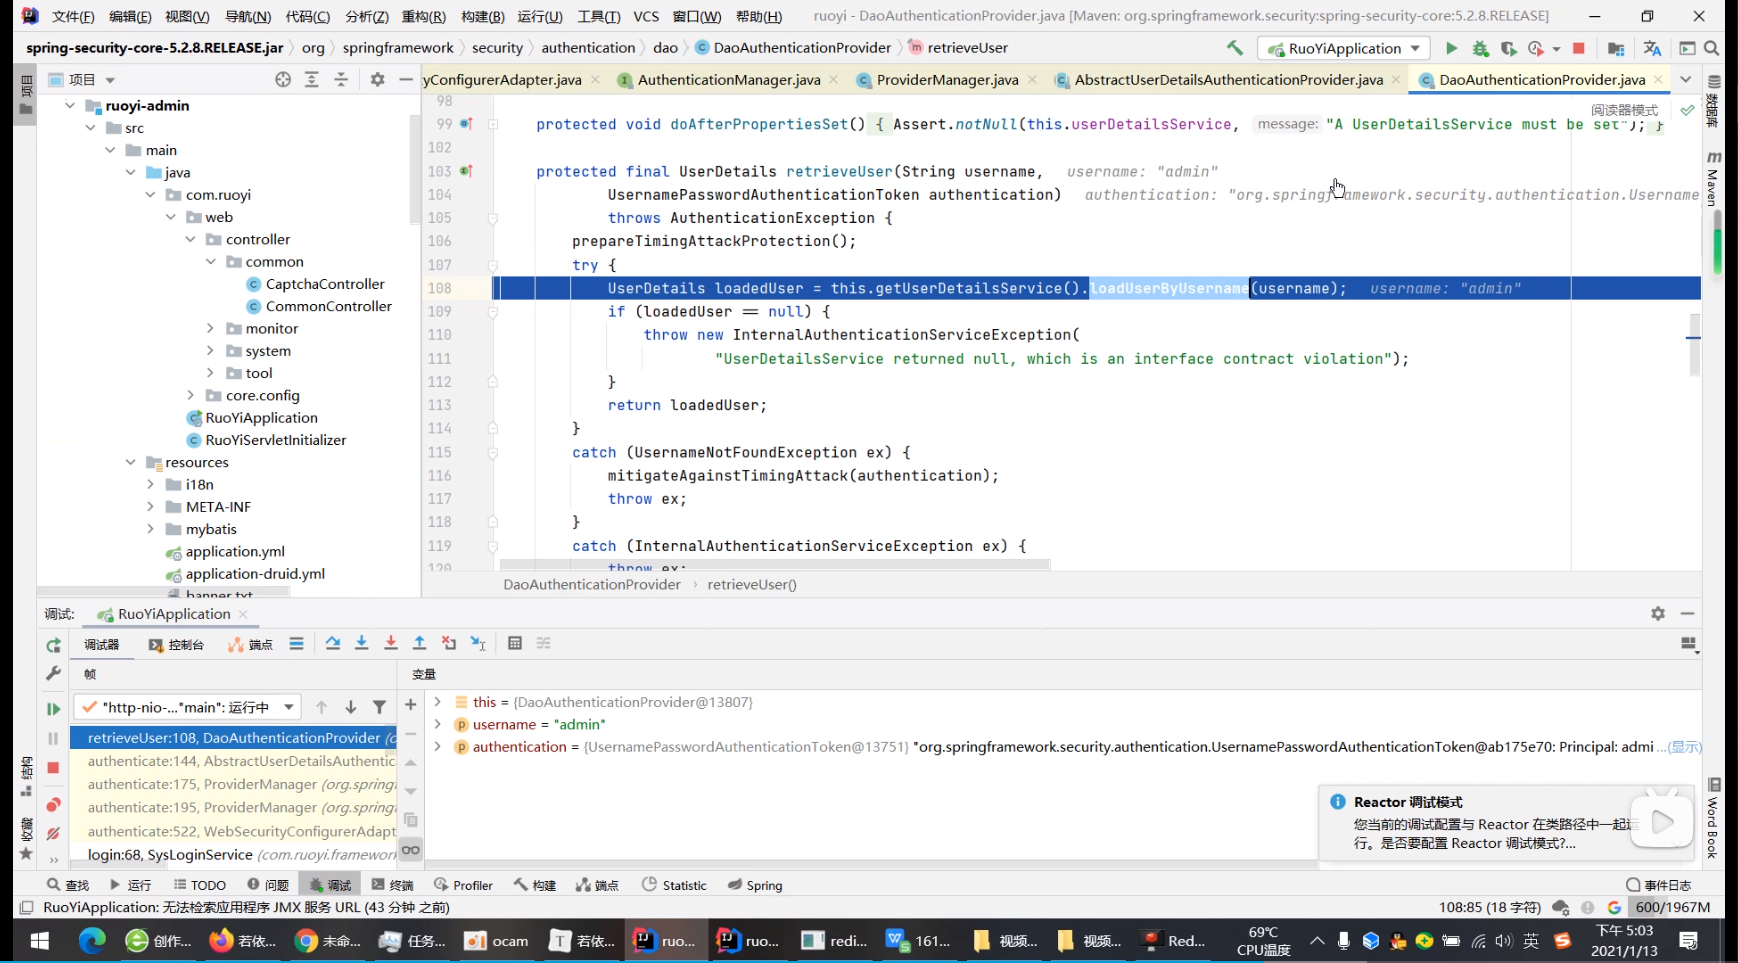This screenshot has height=963, width=1738.
Task: Open the Profiler tool window button
Action: [x=463, y=885]
